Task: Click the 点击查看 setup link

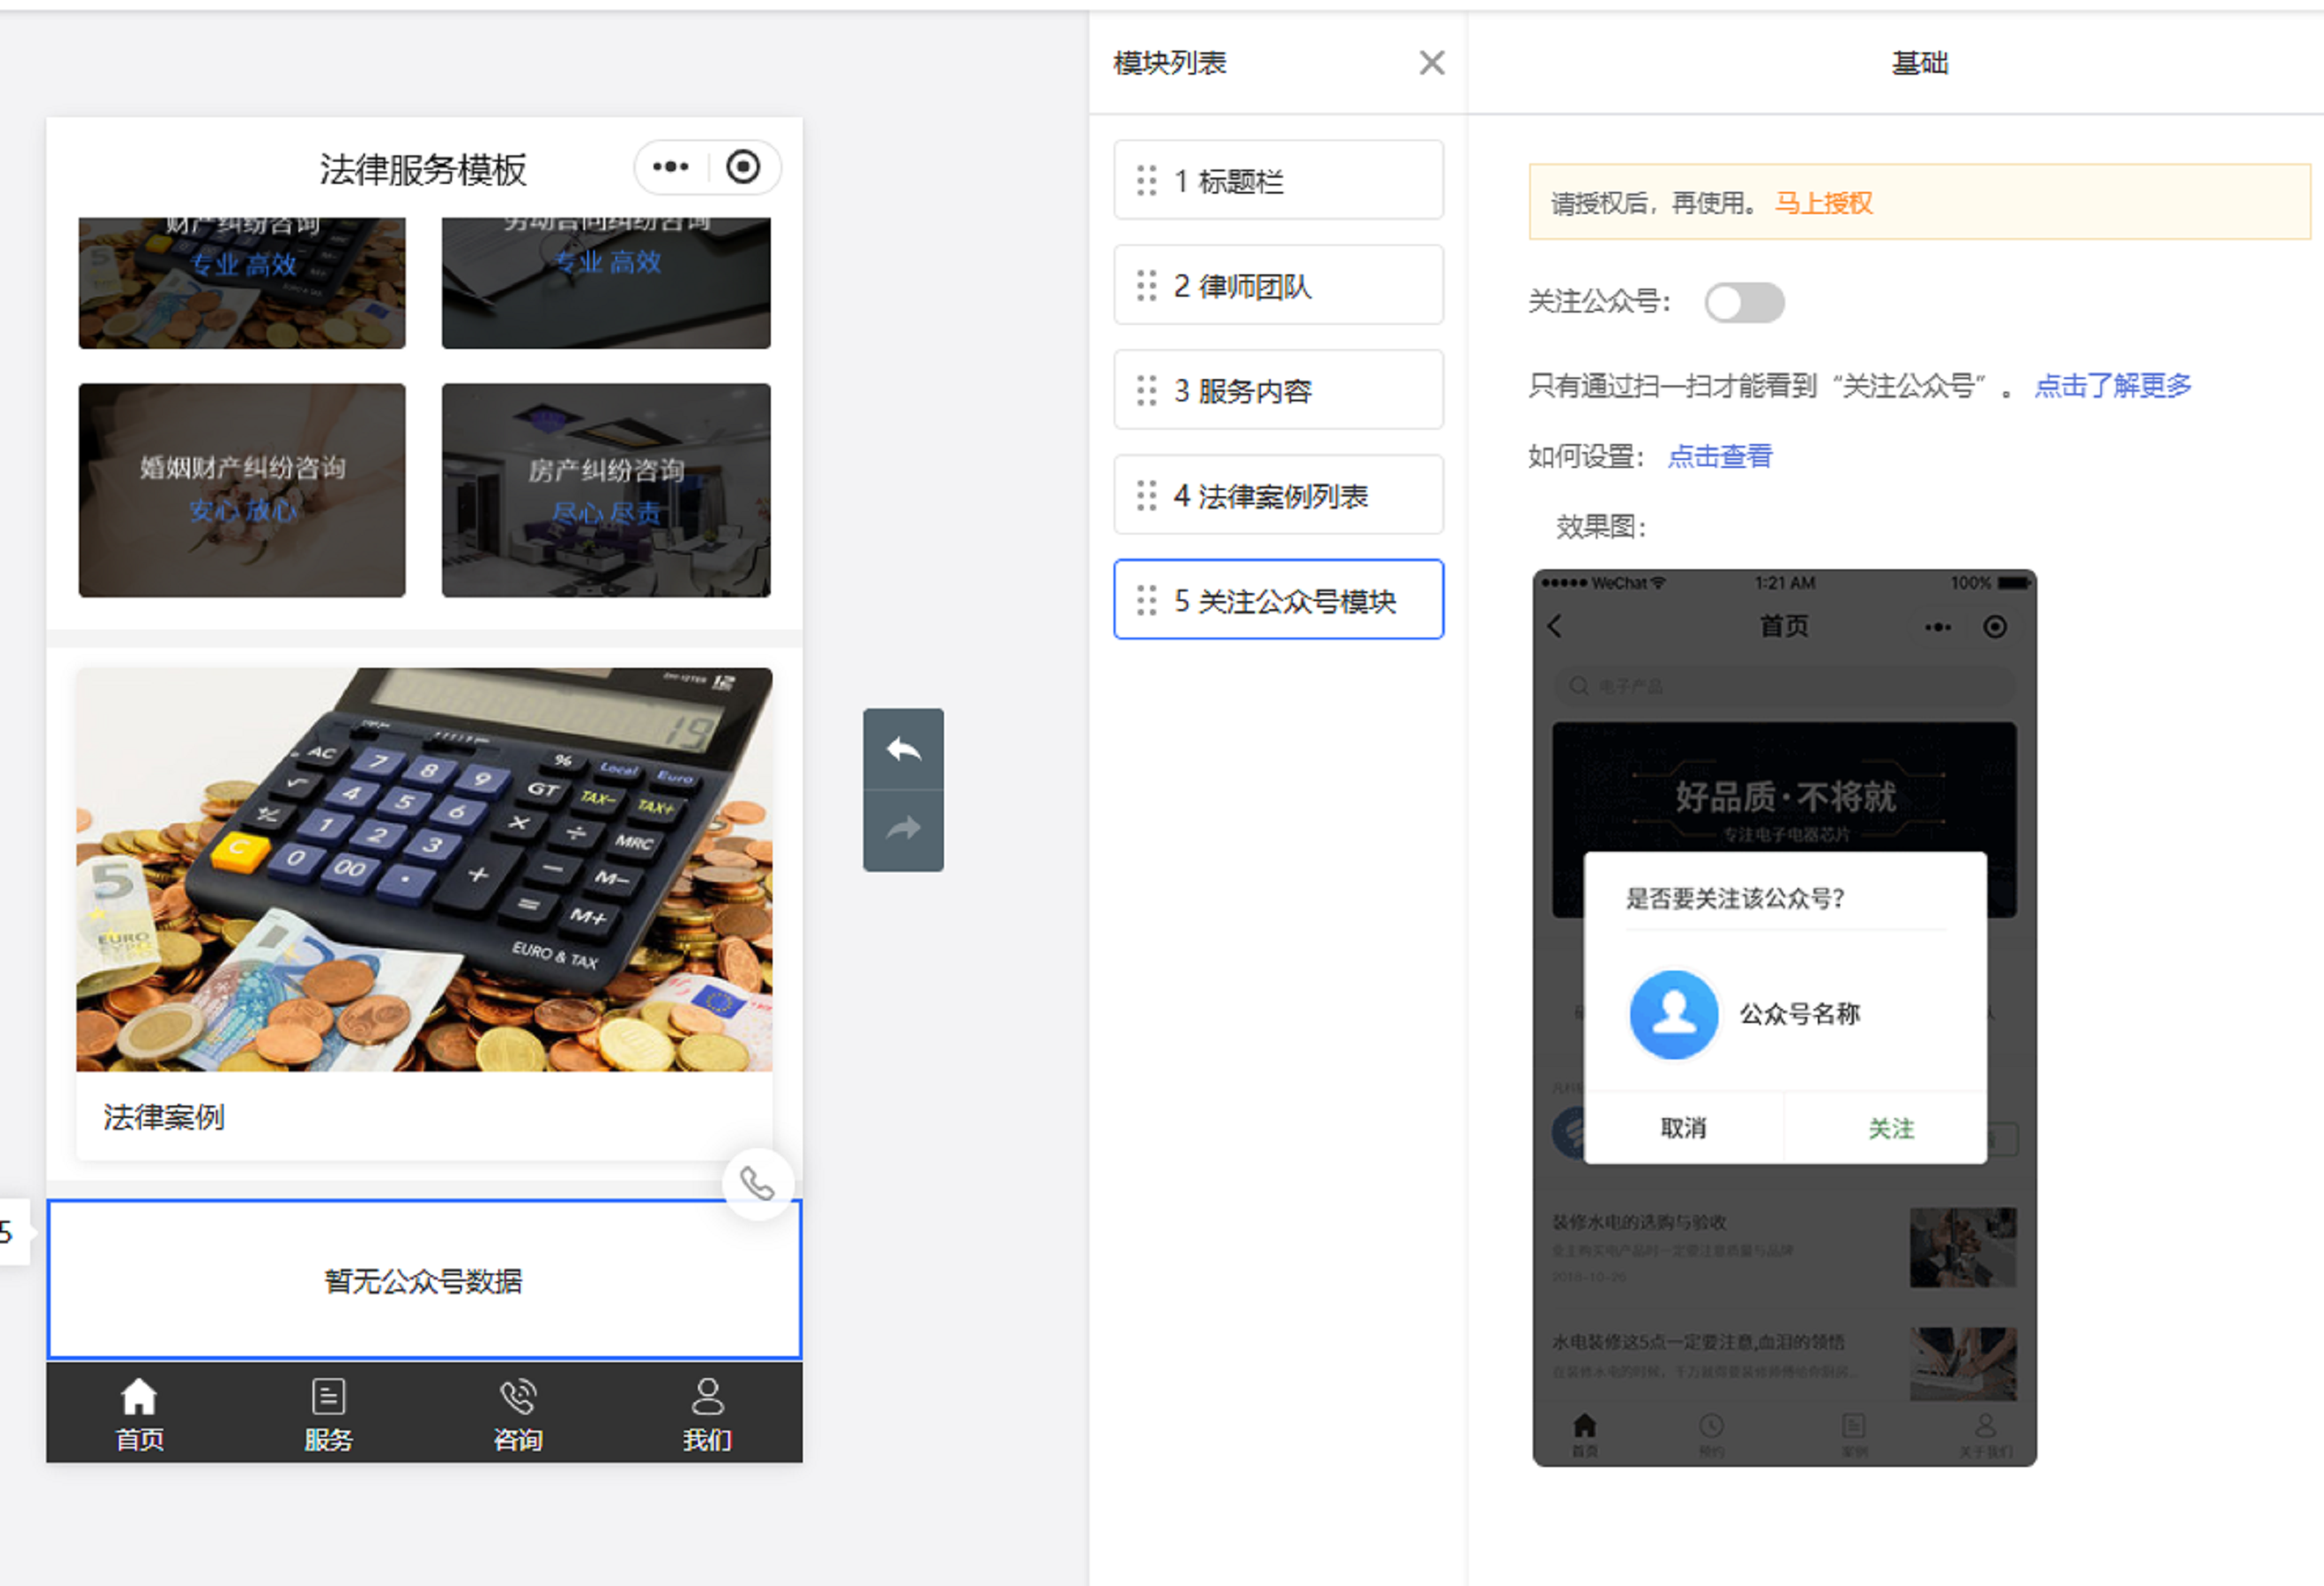Action: (x=1719, y=456)
